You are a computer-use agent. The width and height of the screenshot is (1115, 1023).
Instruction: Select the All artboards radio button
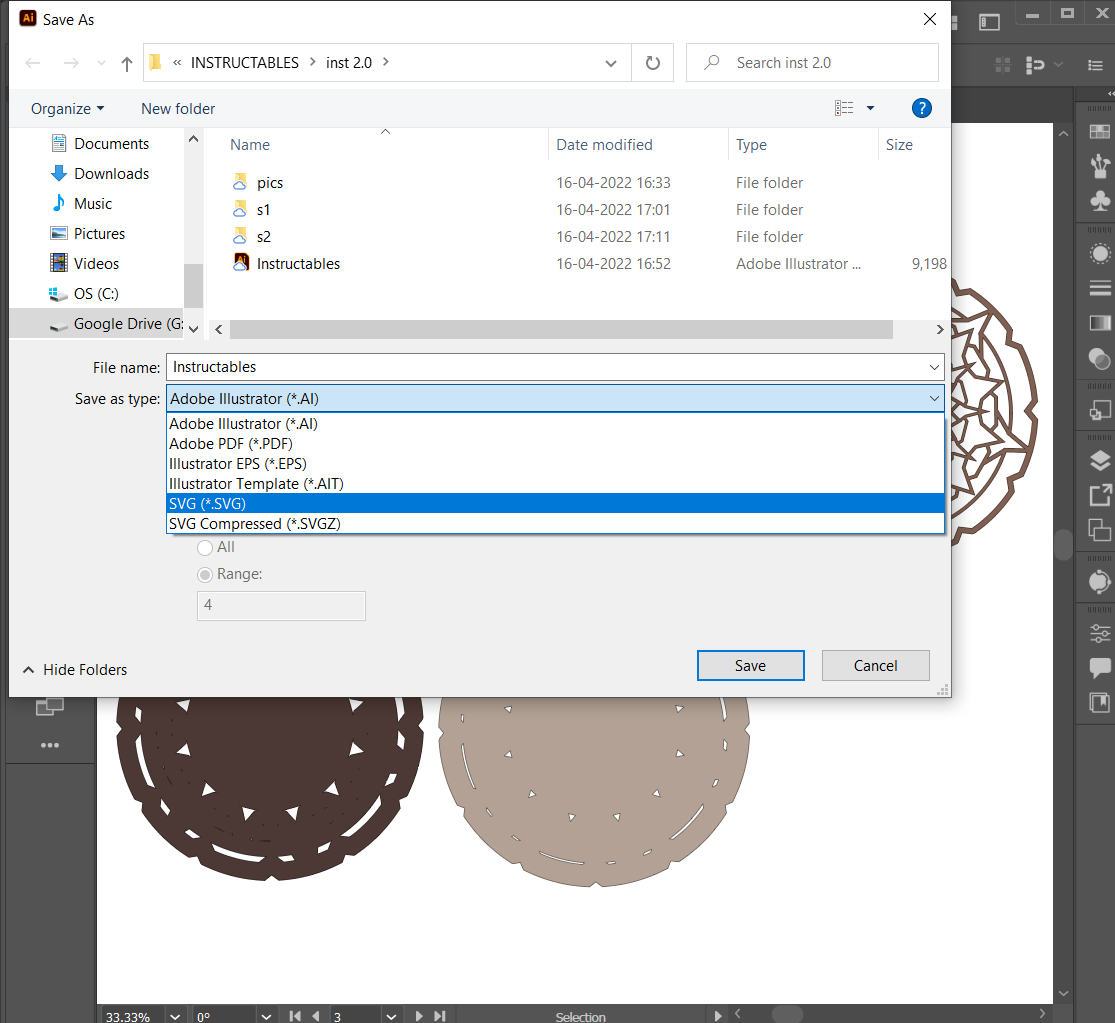205,547
